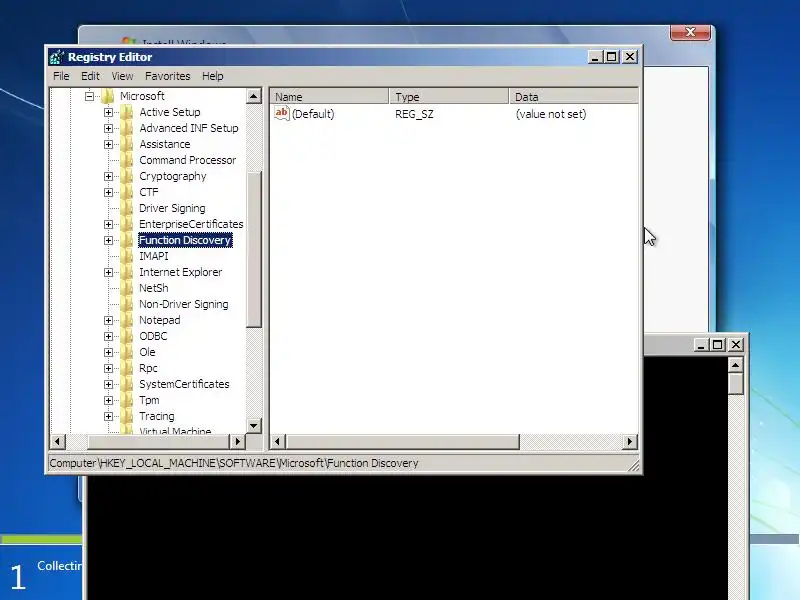This screenshot has width=800, height=600.
Task: Collapse the Microsoft key
Action: tap(89, 96)
